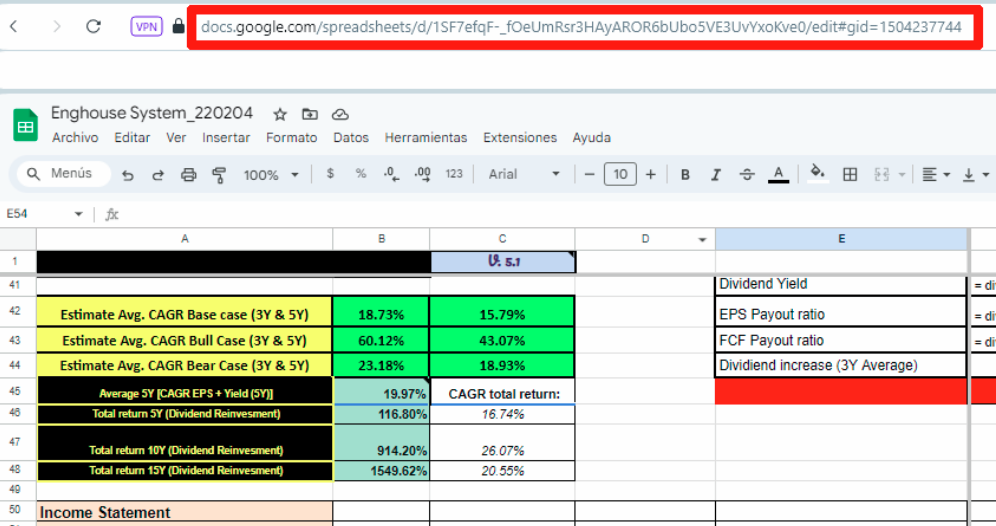The height and width of the screenshot is (526, 996).
Task: Apply currency format
Action: [x=330, y=173]
